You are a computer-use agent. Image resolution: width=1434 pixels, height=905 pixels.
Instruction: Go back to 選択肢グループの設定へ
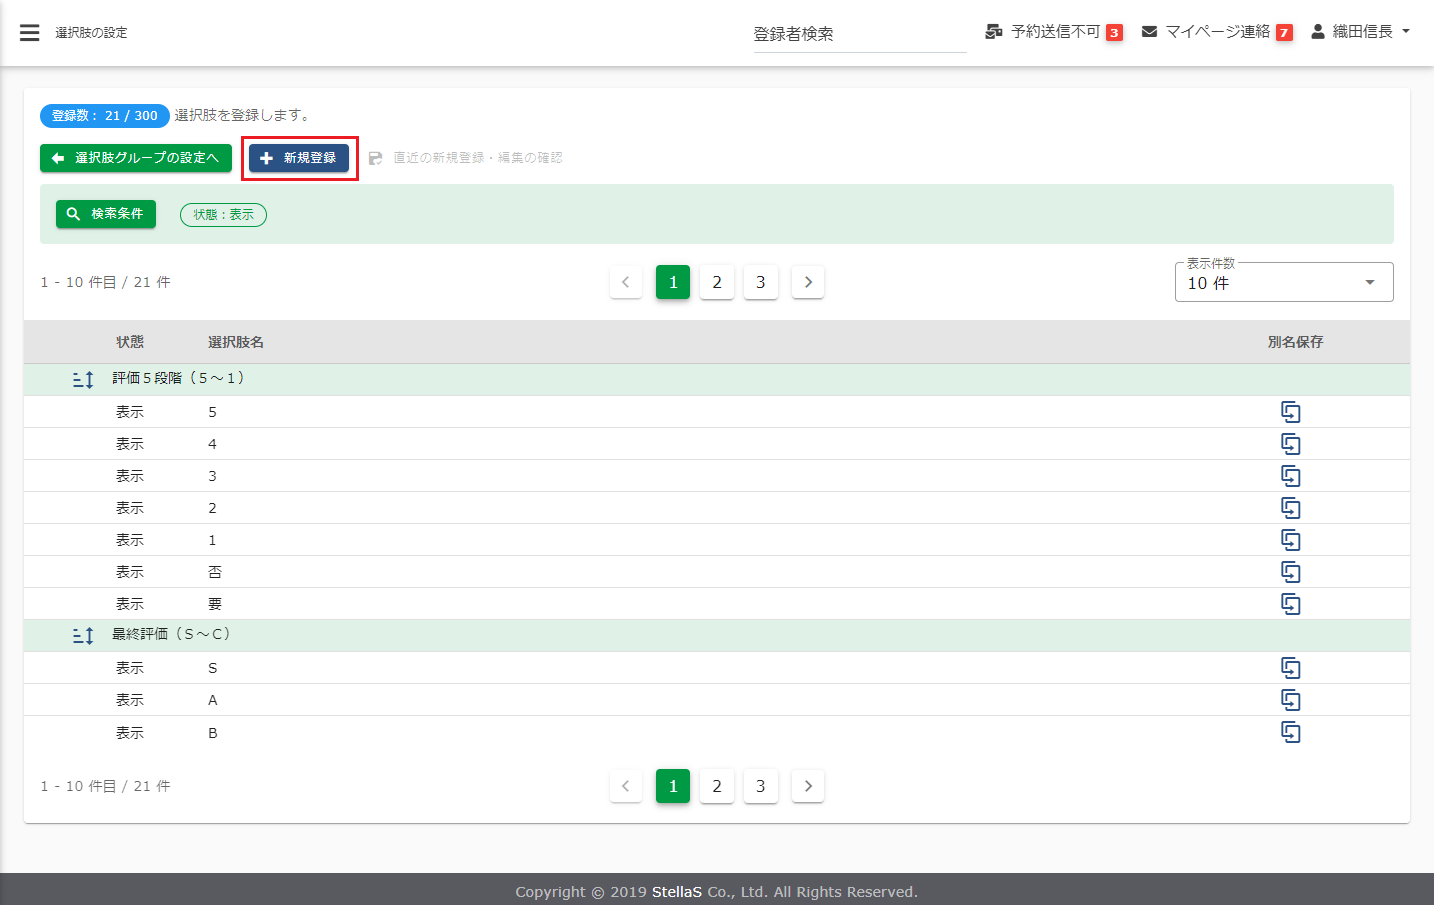[136, 158]
